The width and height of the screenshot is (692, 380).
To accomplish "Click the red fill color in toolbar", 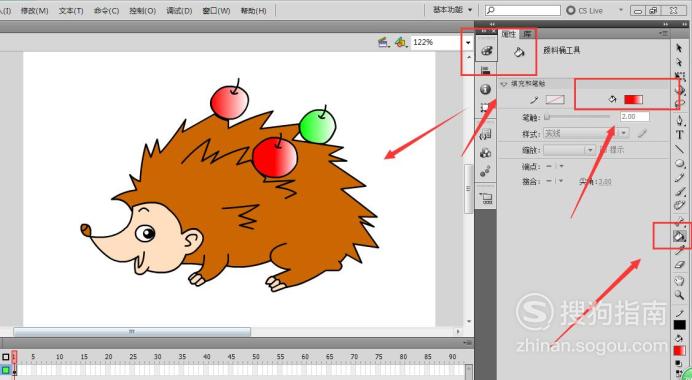I will [x=680, y=351].
